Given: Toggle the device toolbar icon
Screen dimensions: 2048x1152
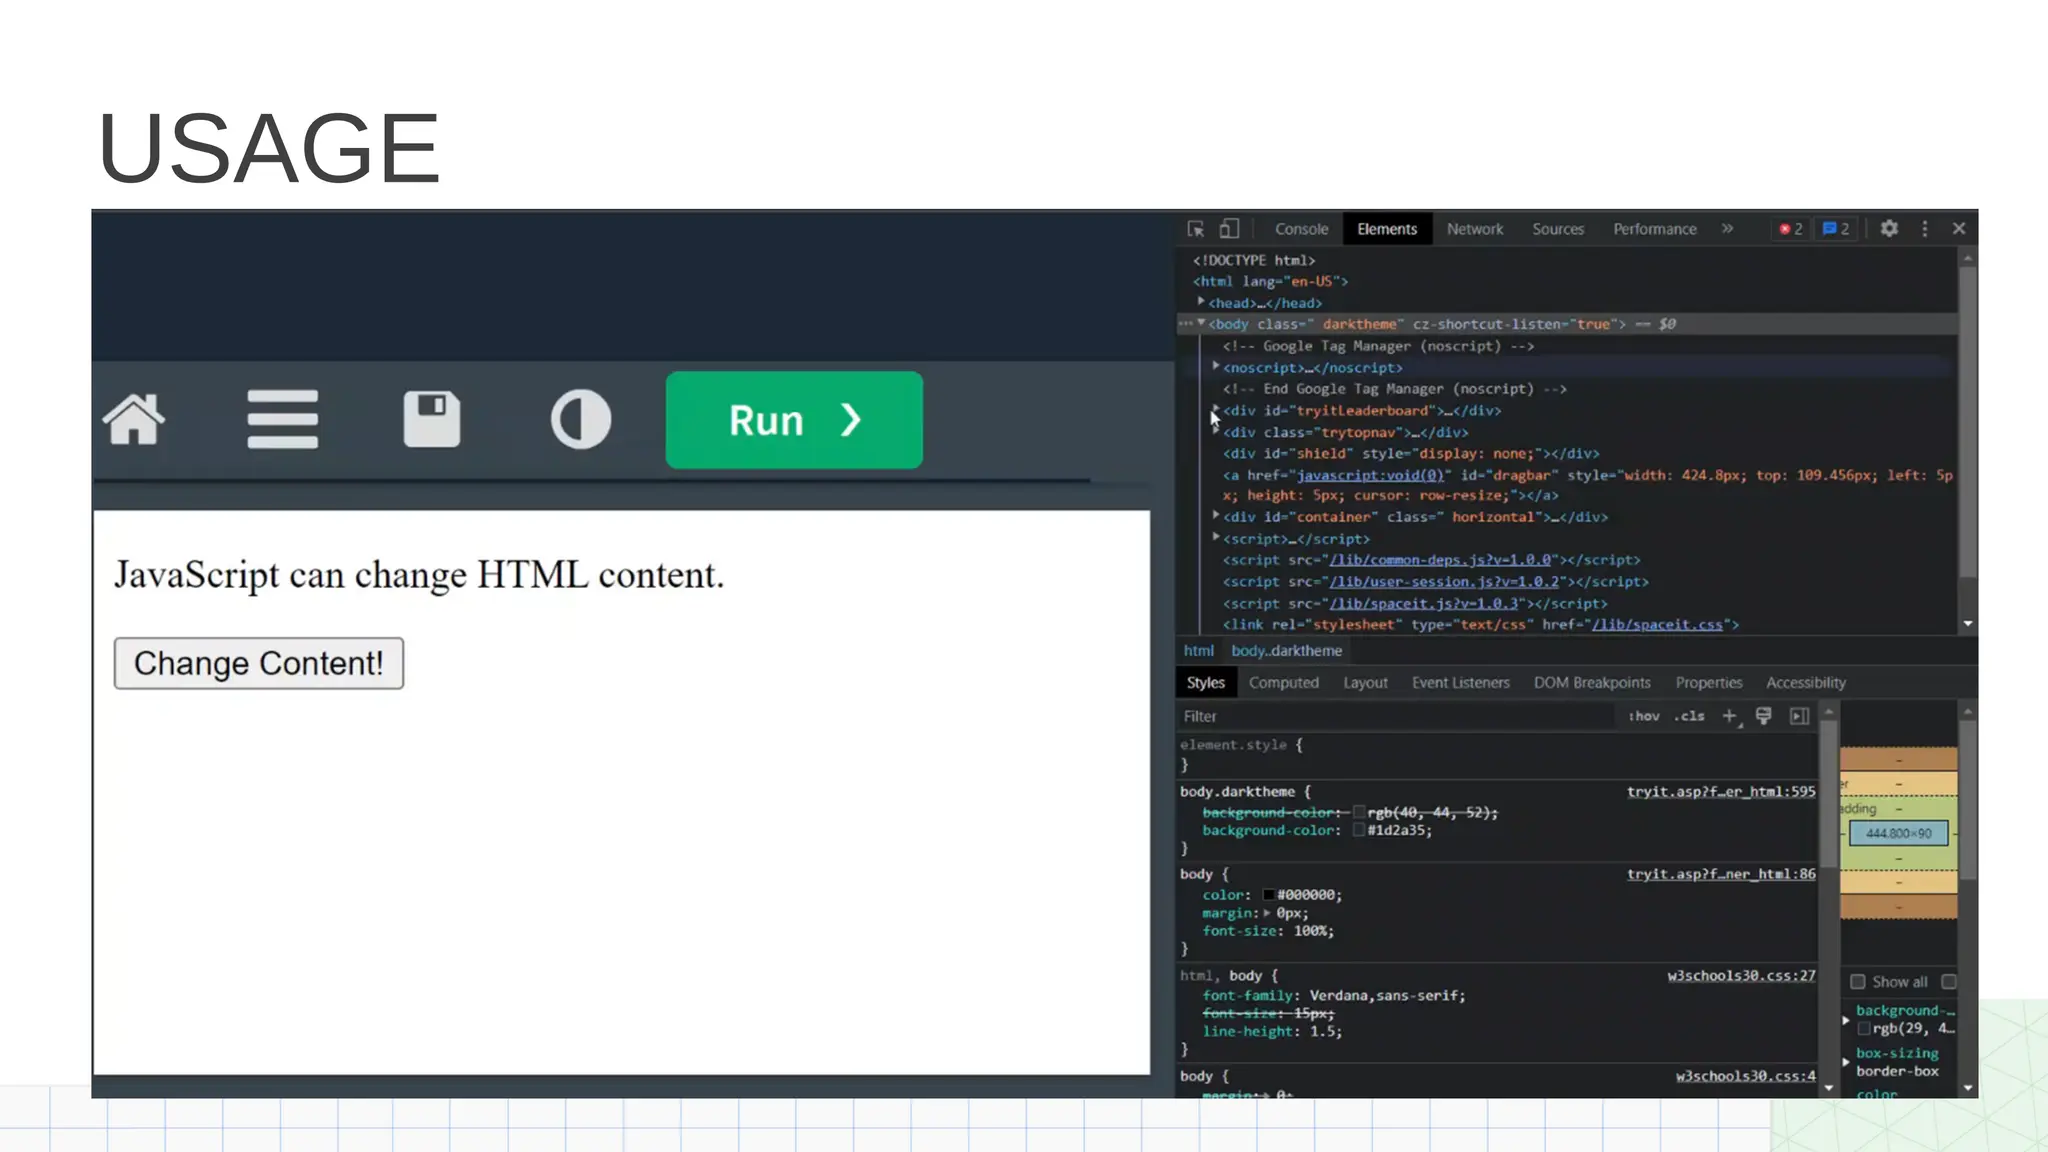Looking at the screenshot, I should tap(1229, 229).
